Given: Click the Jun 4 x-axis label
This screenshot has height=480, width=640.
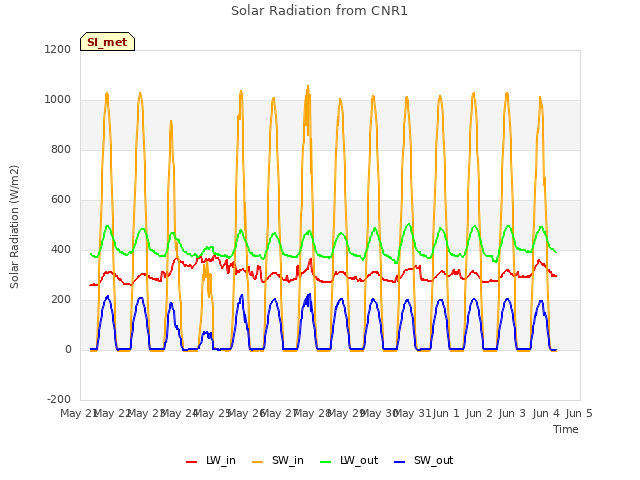Looking at the screenshot, I should pyautogui.click(x=546, y=413).
